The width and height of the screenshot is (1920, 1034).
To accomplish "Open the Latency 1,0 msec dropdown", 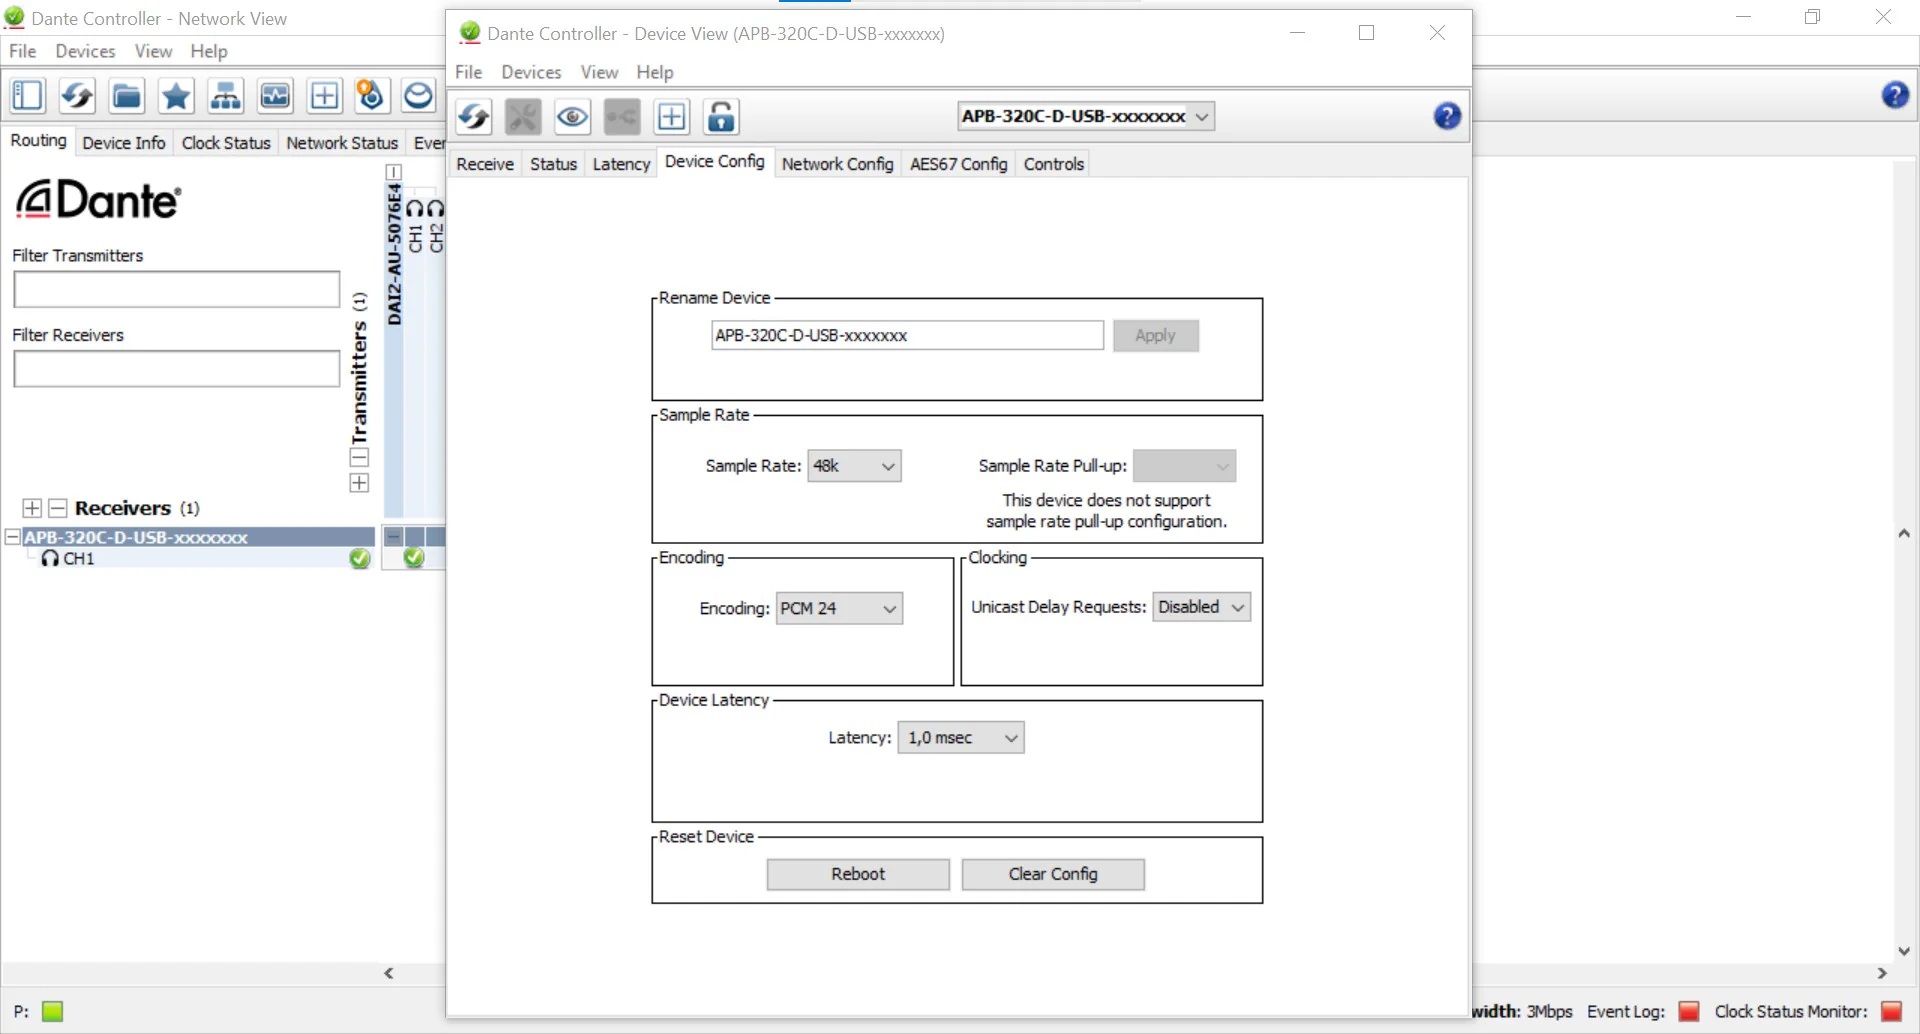I will point(960,738).
